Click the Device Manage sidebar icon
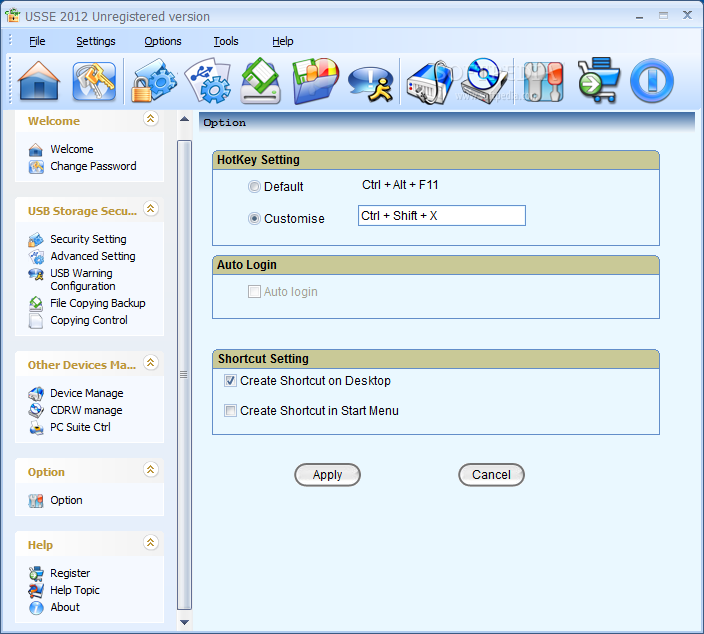 point(36,394)
